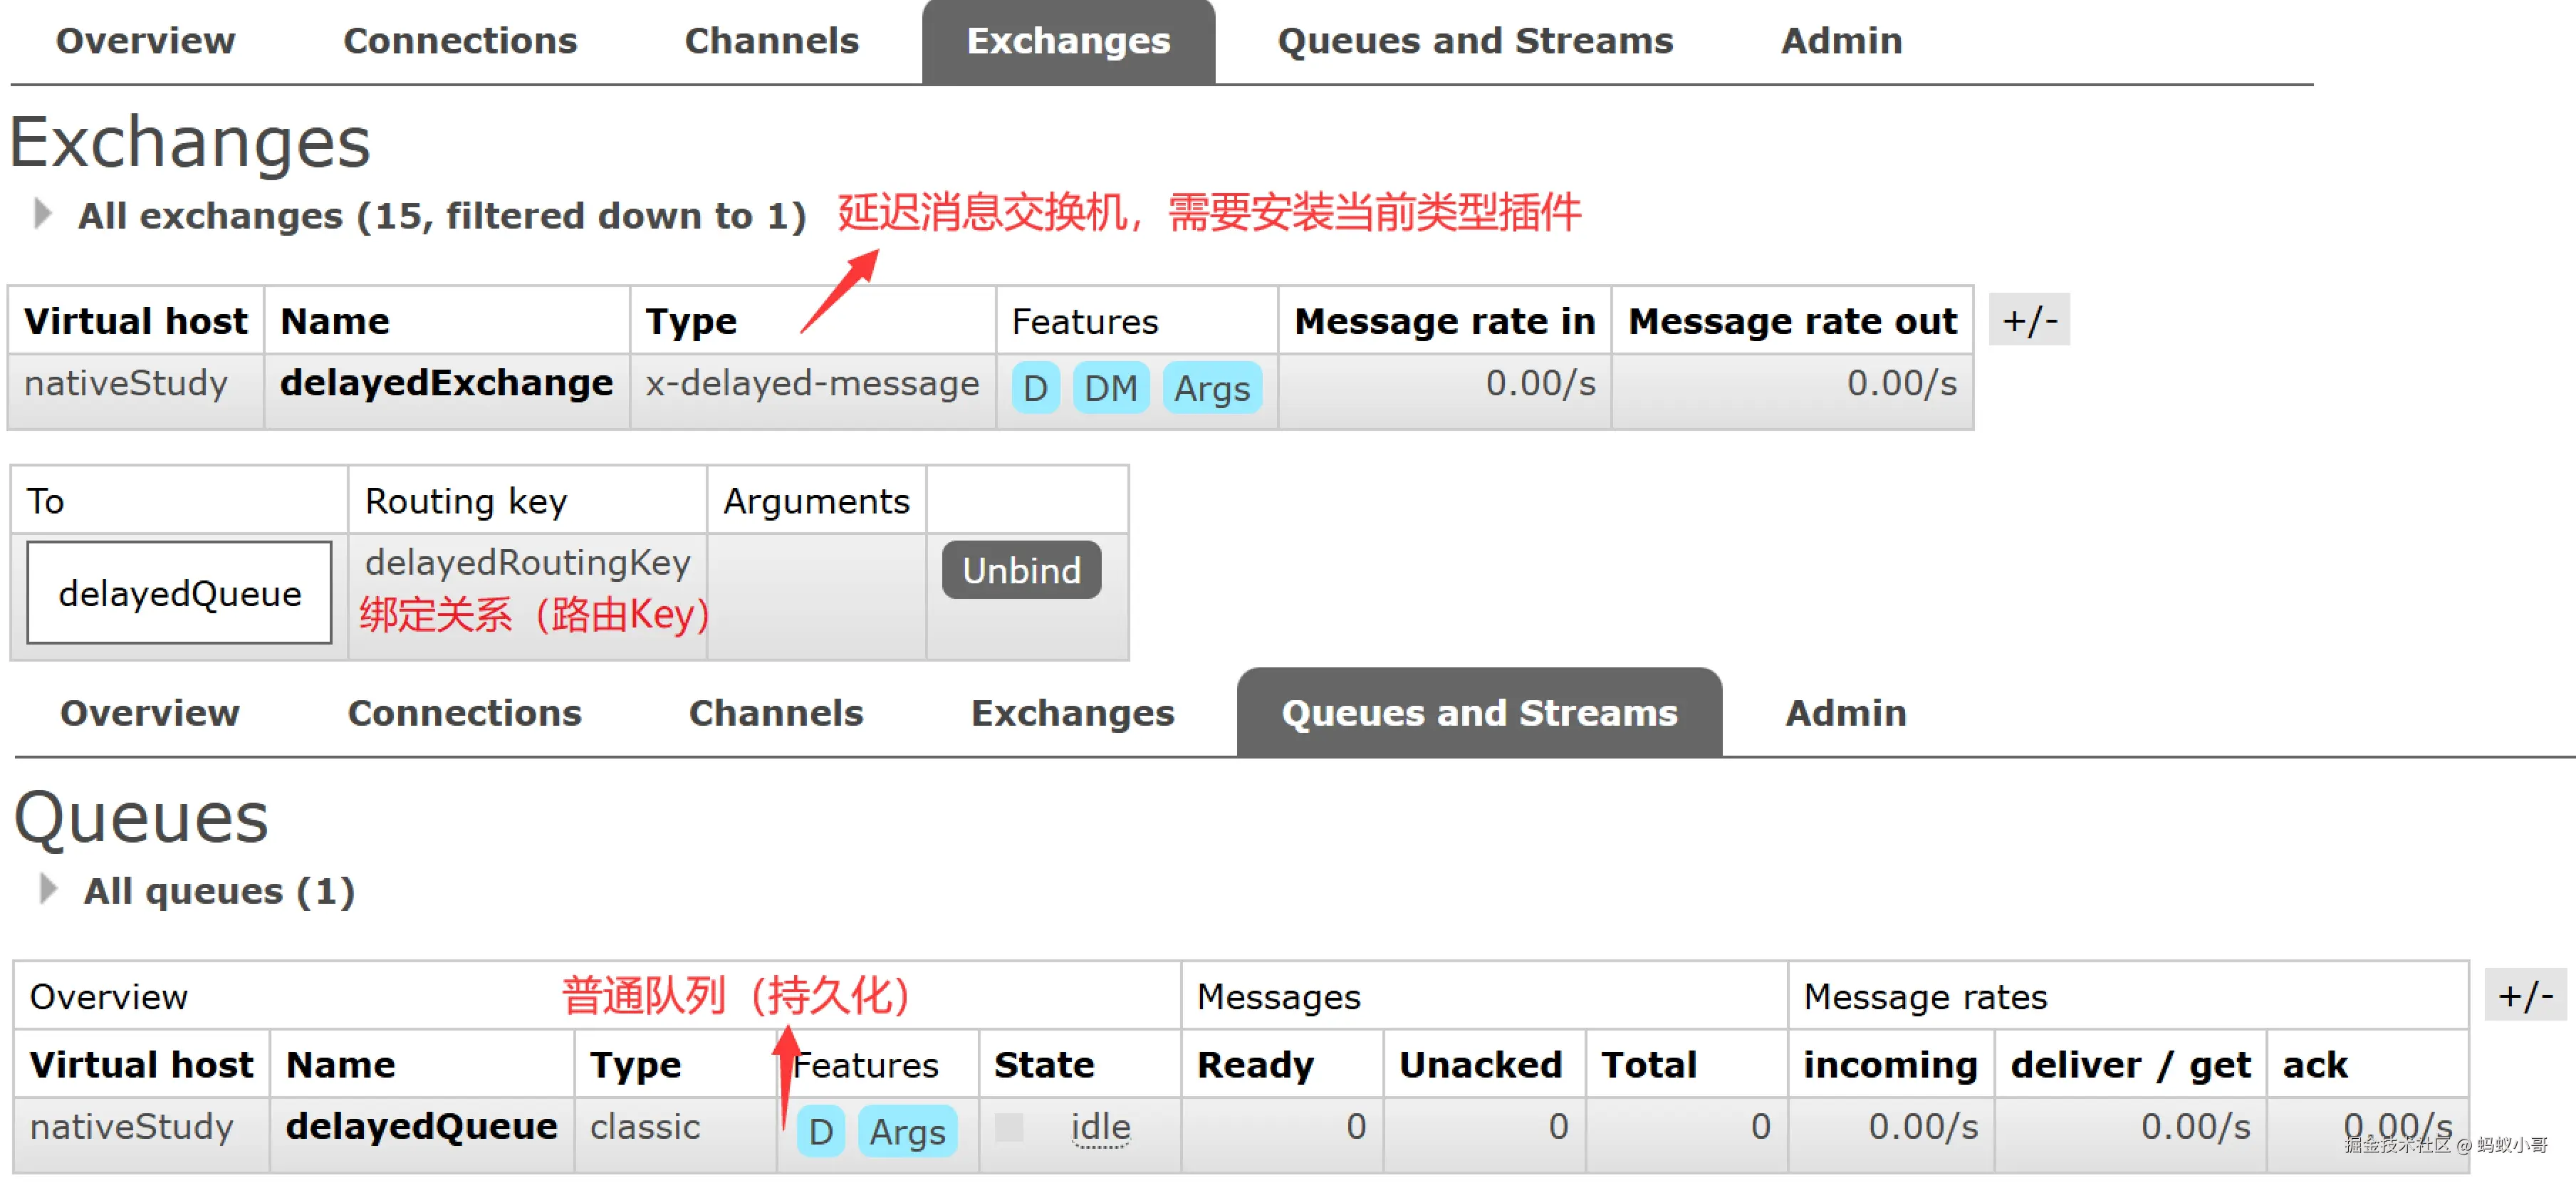Open the top Admin tab

(x=1840, y=41)
